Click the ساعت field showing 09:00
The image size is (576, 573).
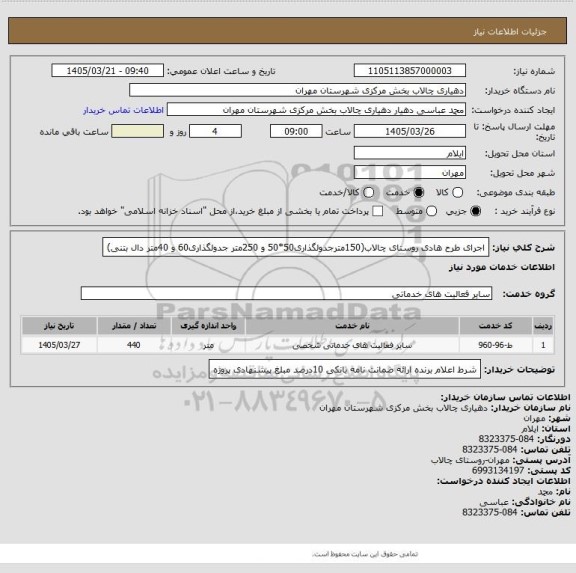296,131
